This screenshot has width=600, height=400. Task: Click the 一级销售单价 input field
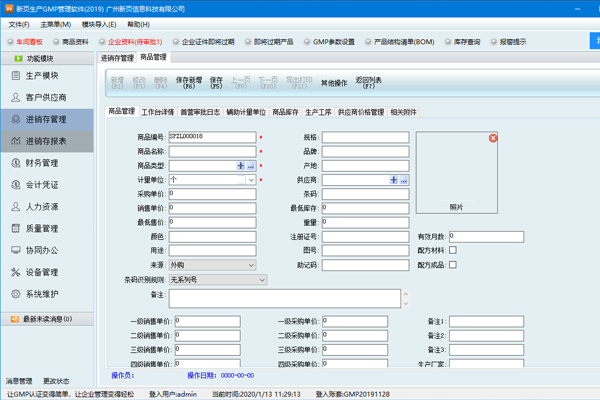pyautogui.click(x=207, y=322)
